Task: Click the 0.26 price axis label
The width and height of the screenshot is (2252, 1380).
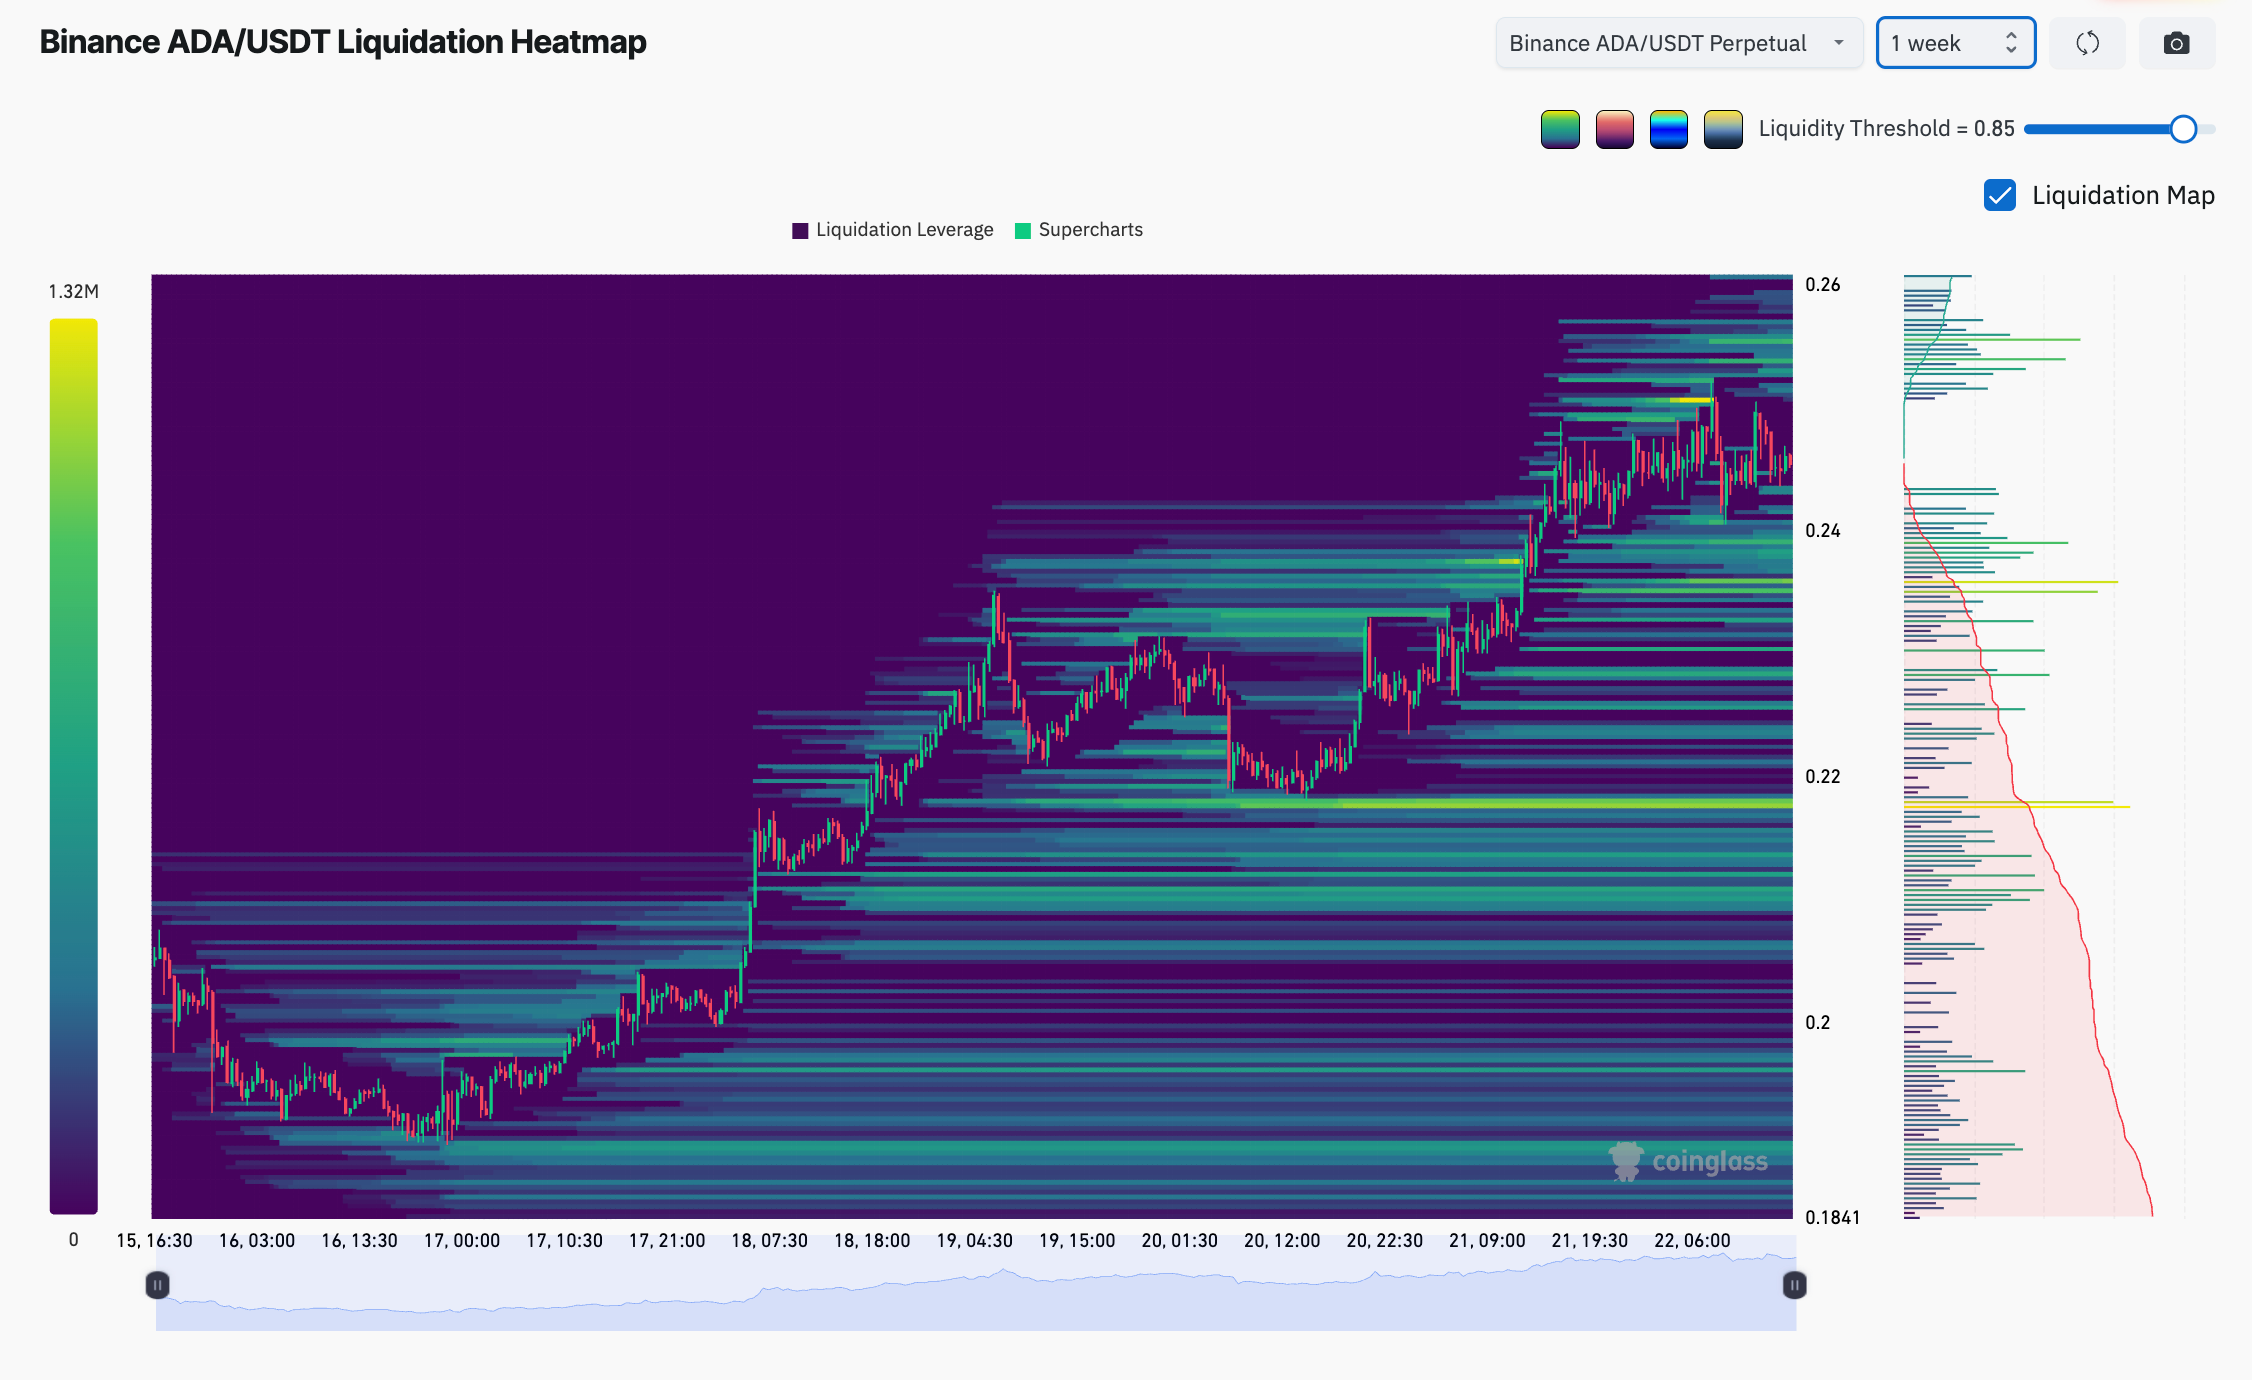Action: (1823, 285)
